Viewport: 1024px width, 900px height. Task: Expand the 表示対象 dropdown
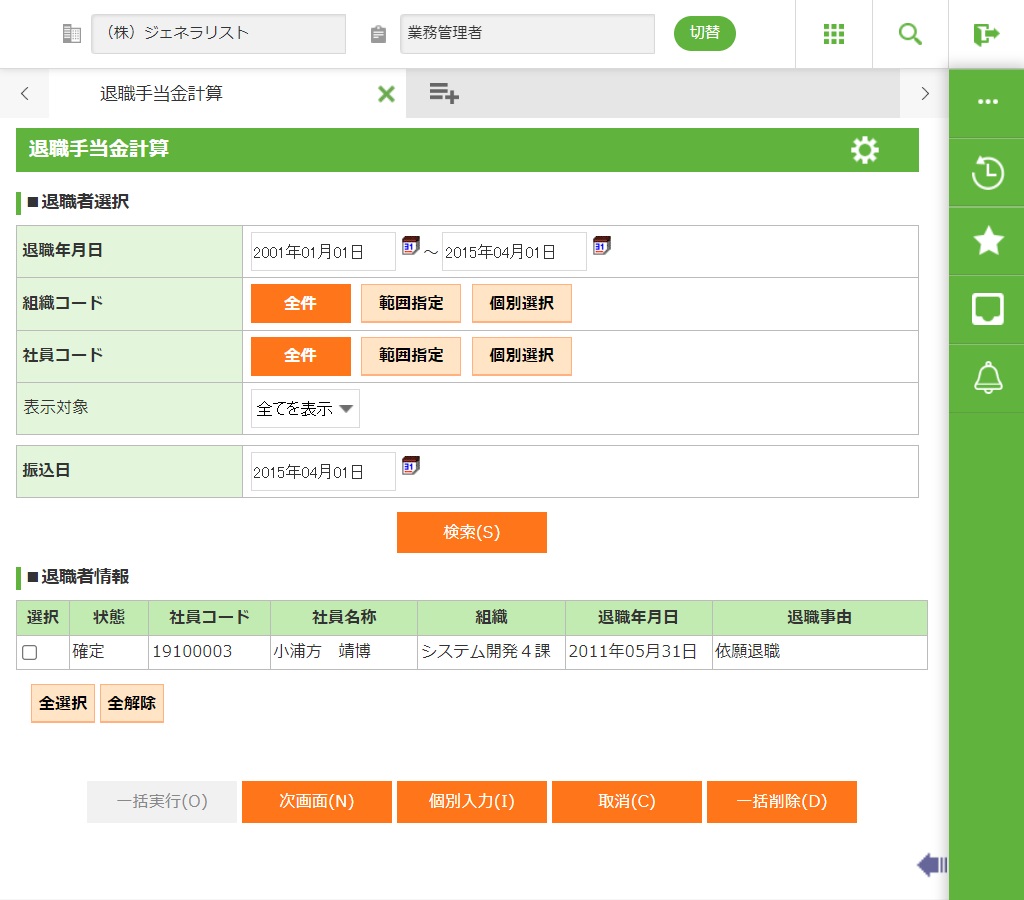coord(305,409)
